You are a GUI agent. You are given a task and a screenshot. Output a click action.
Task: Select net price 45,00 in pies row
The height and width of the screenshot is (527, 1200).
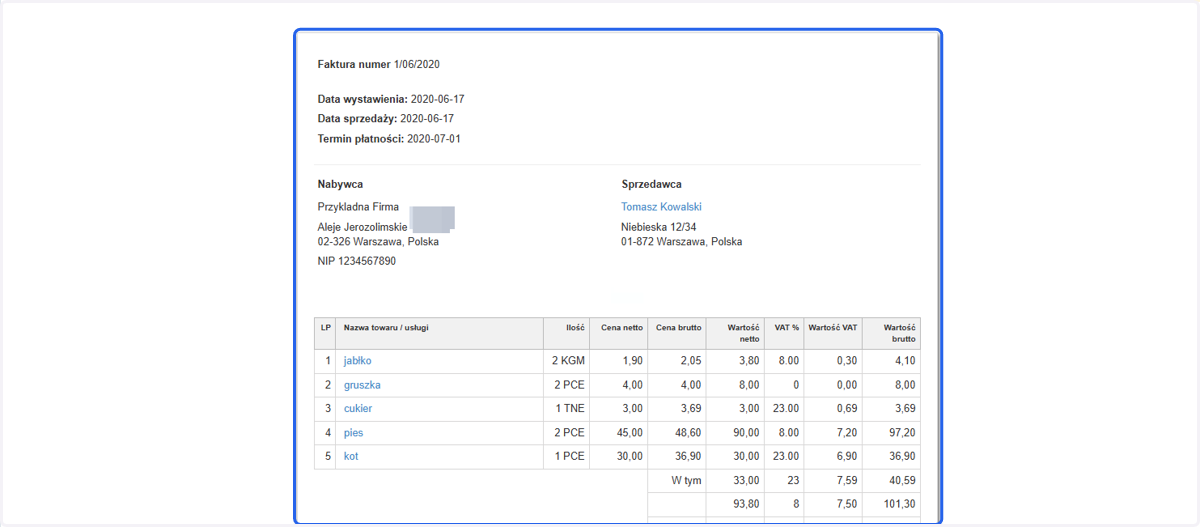(629, 433)
